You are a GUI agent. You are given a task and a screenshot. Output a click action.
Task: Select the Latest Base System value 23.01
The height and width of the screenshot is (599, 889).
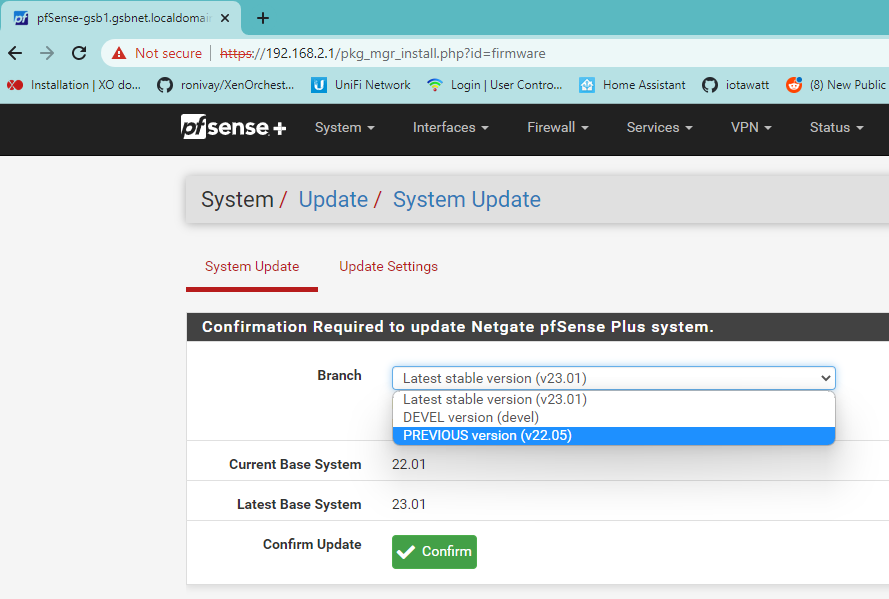(409, 504)
